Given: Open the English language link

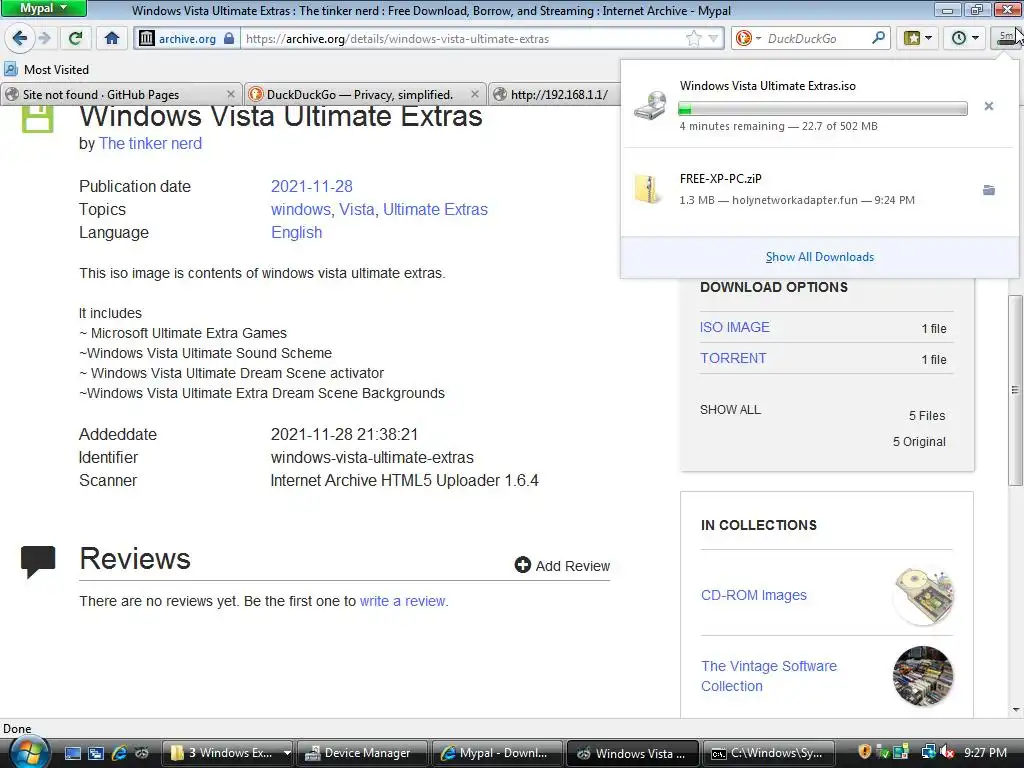Looking at the screenshot, I should click(x=296, y=232).
